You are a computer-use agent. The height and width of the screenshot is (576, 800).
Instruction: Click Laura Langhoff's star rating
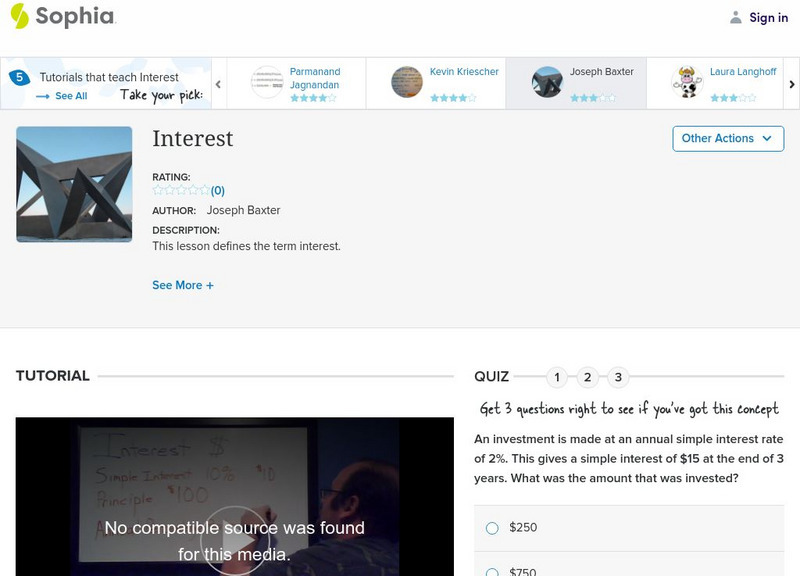coord(733,98)
